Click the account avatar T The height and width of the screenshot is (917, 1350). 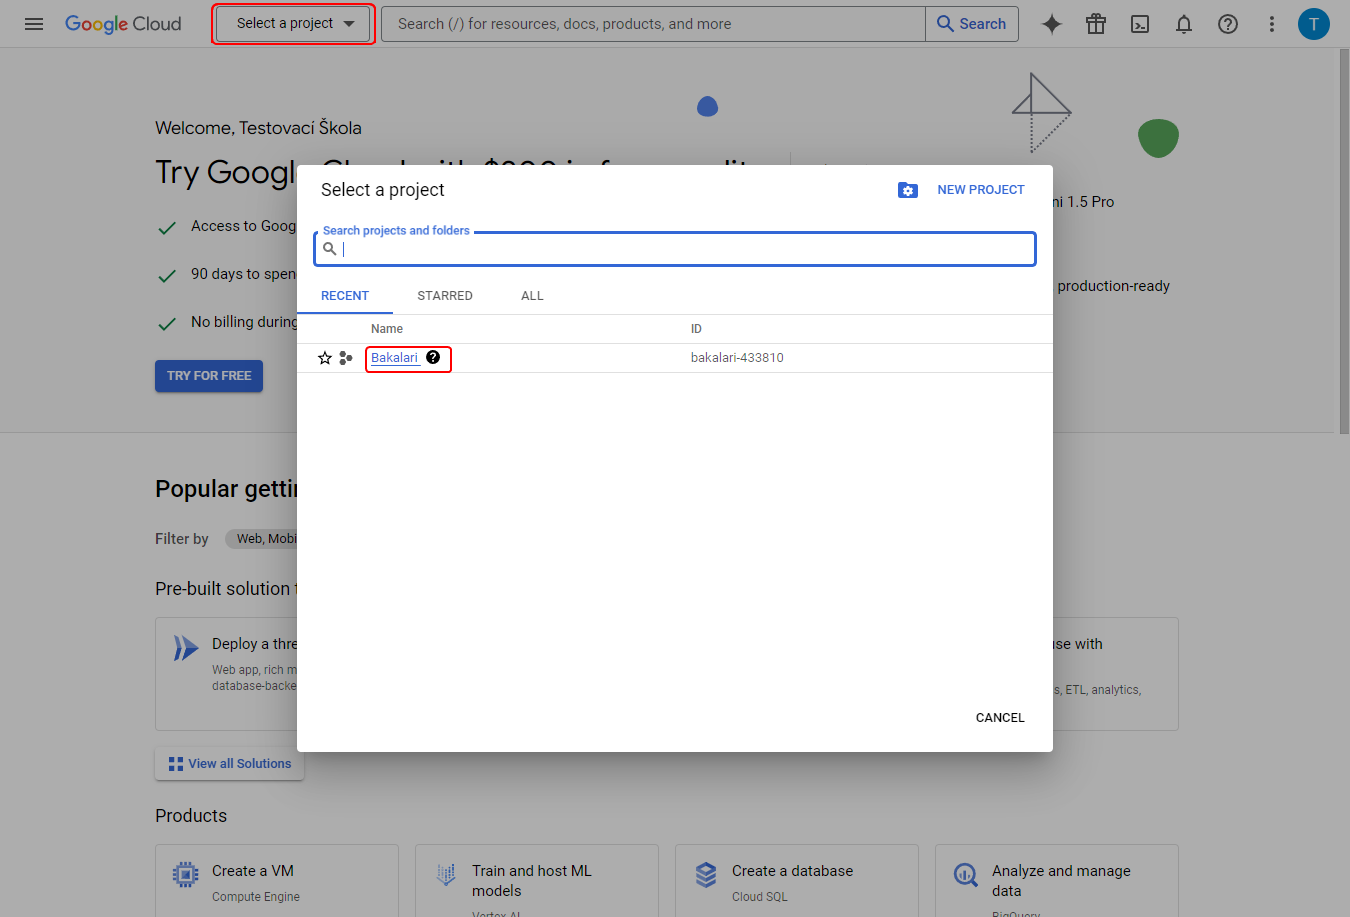tap(1314, 24)
